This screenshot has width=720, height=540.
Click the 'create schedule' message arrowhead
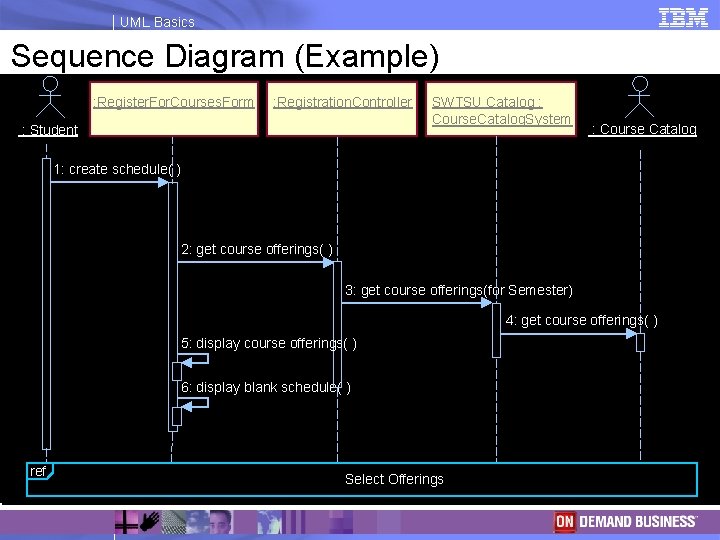click(163, 182)
